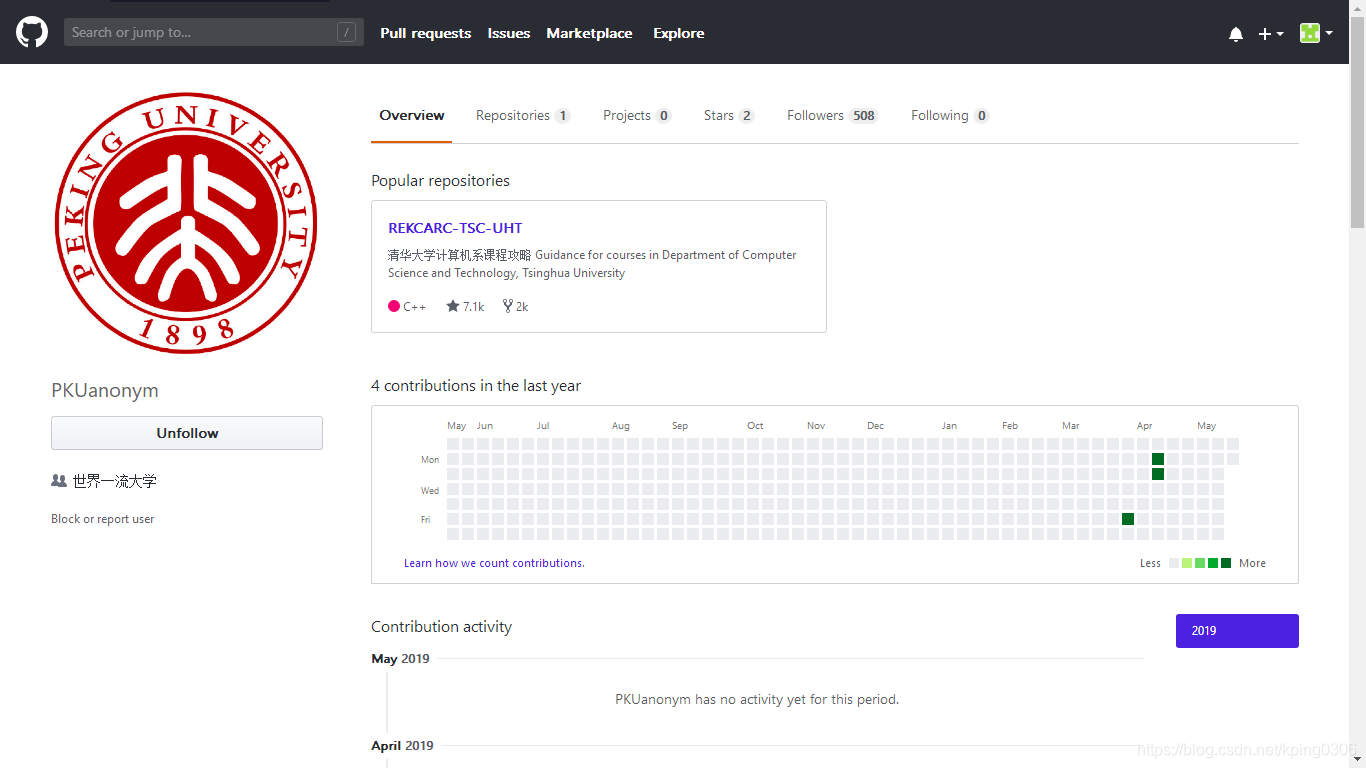
Task: Click the darkest green legend swatch
Action: pyautogui.click(x=1226, y=563)
